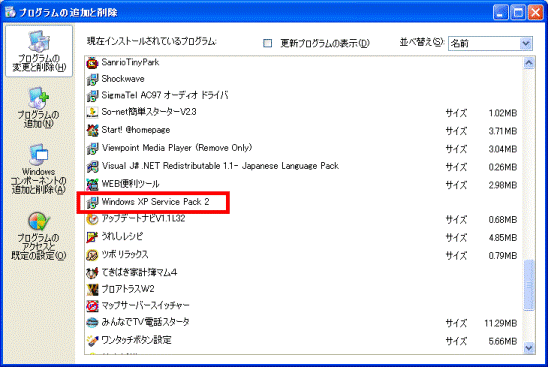Select SigmaTel AC97 オーディオ ドライバ entry

[x=165, y=95]
